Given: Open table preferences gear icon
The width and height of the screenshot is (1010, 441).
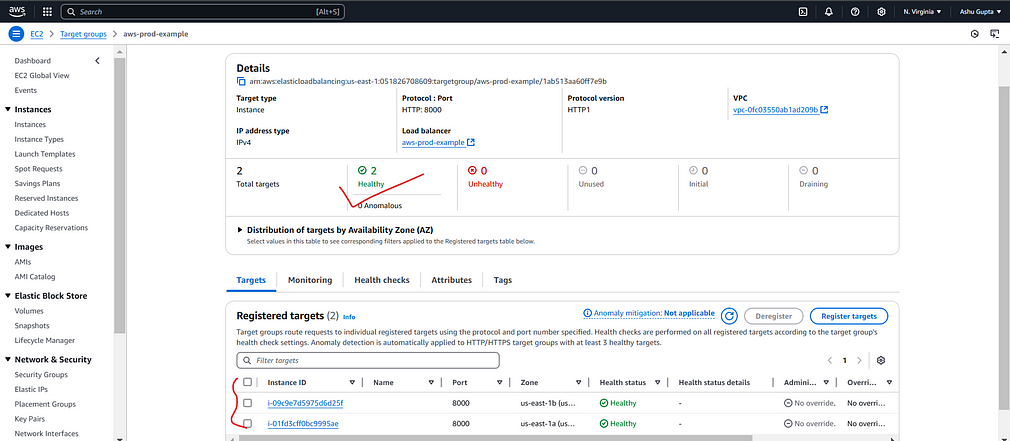Looking at the screenshot, I should (x=881, y=361).
